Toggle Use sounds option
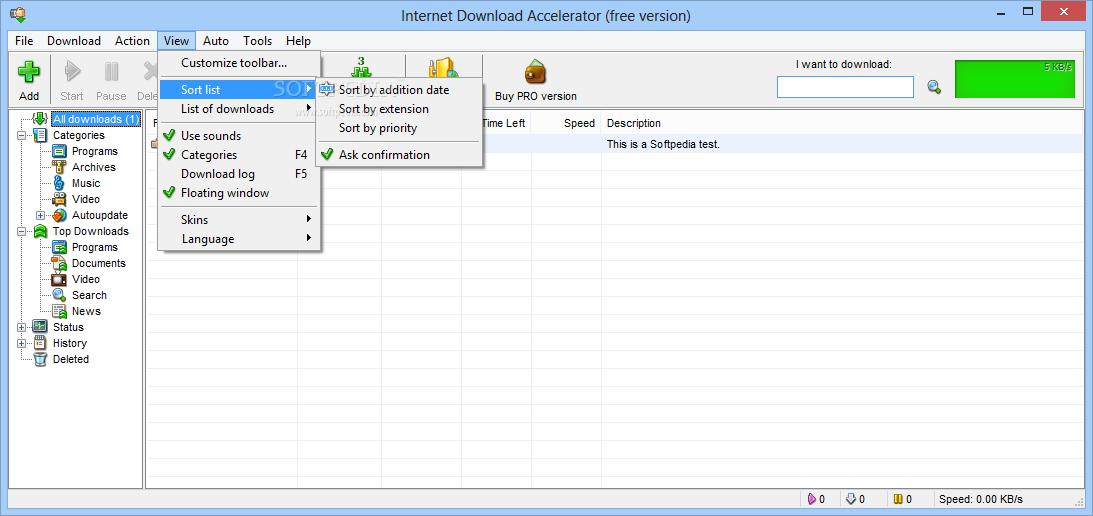Screen dimensions: 1093x516 239,136
